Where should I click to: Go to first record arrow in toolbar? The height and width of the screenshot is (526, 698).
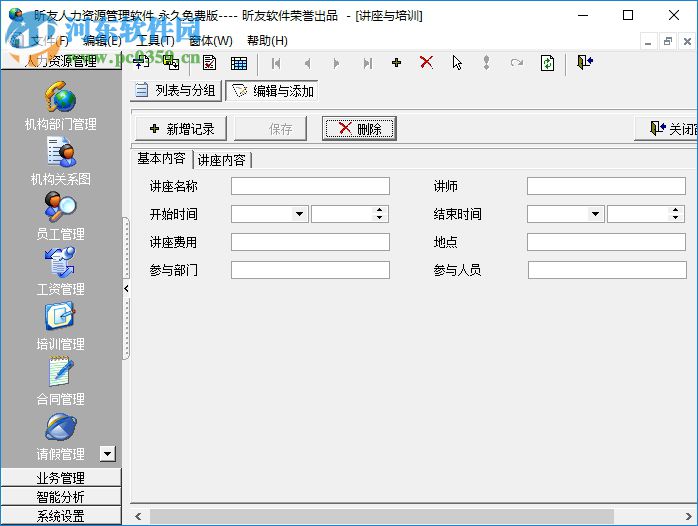click(x=276, y=63)
